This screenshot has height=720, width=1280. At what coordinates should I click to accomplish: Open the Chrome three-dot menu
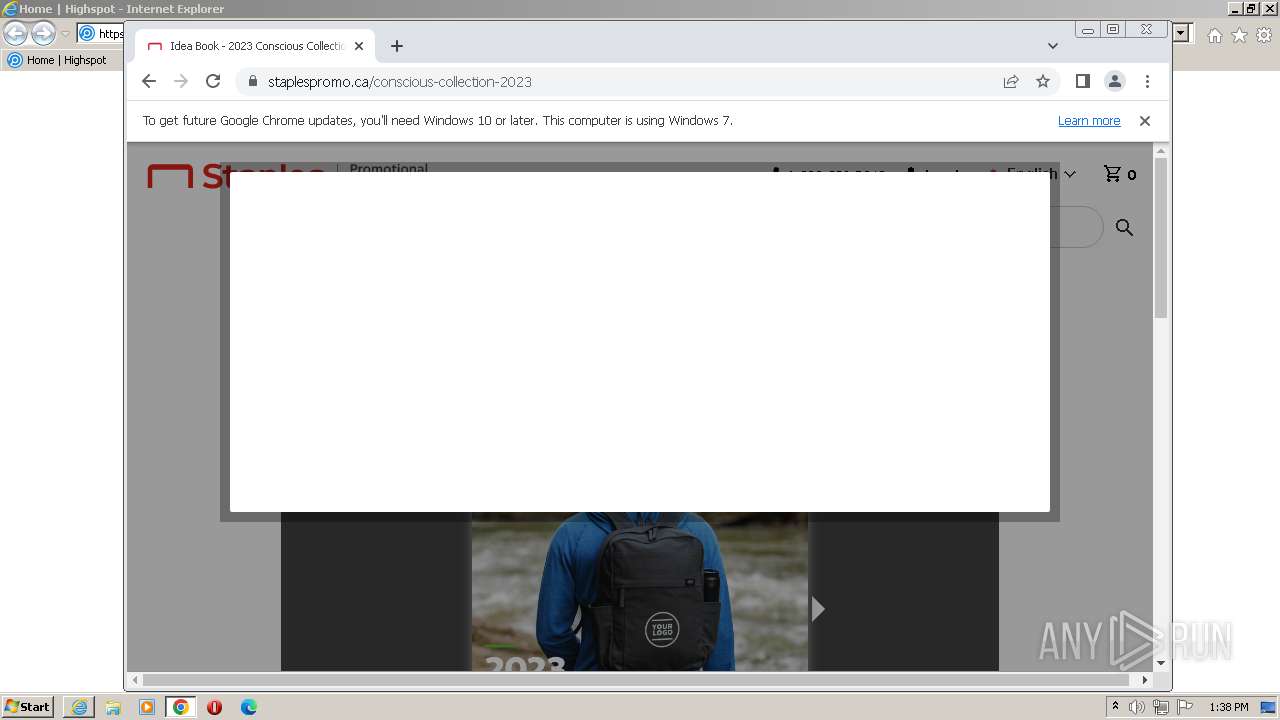[1147, 81]
